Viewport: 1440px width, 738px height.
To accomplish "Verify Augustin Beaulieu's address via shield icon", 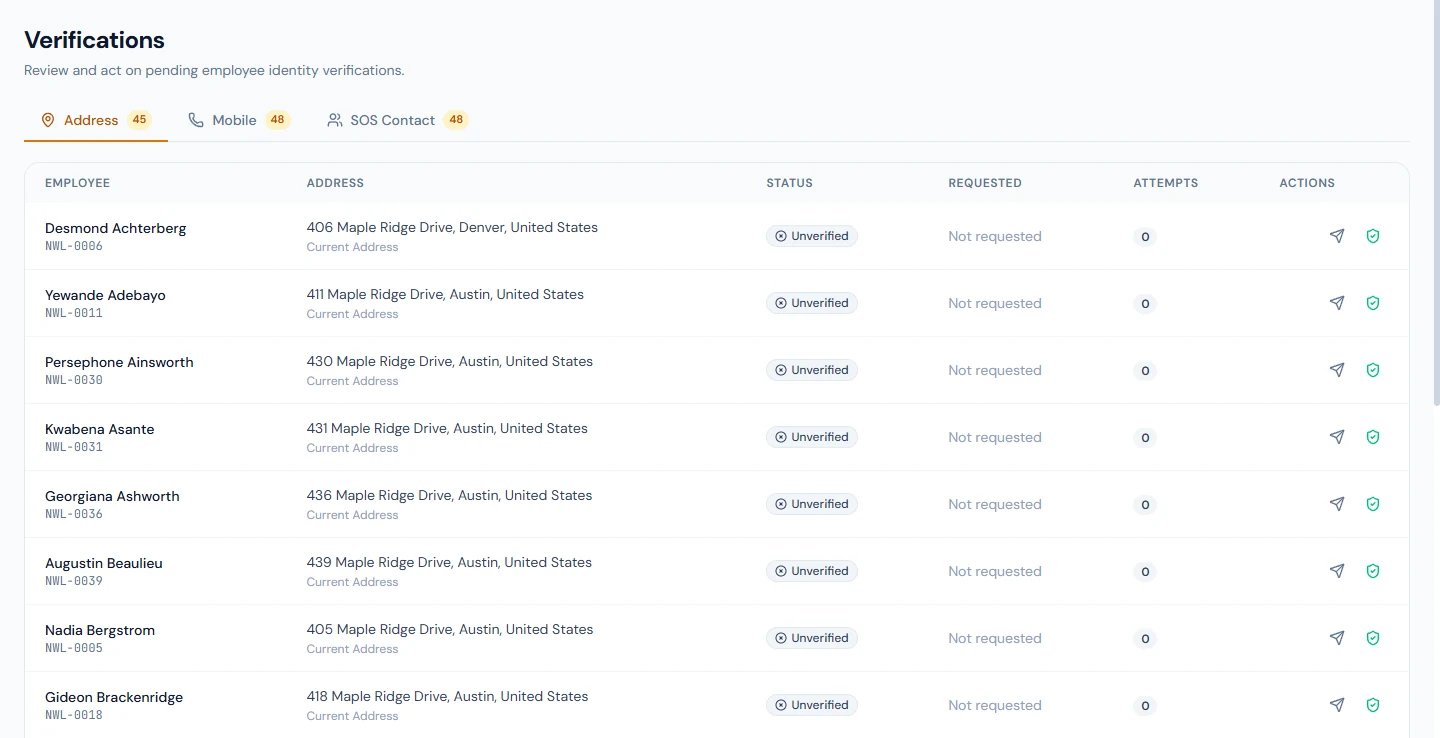I will coord(1373,571).
